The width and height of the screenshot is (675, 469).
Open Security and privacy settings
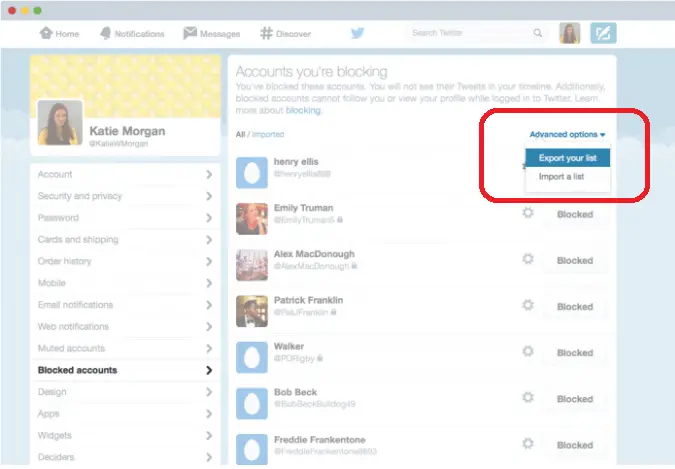click(x=125, y=196)
